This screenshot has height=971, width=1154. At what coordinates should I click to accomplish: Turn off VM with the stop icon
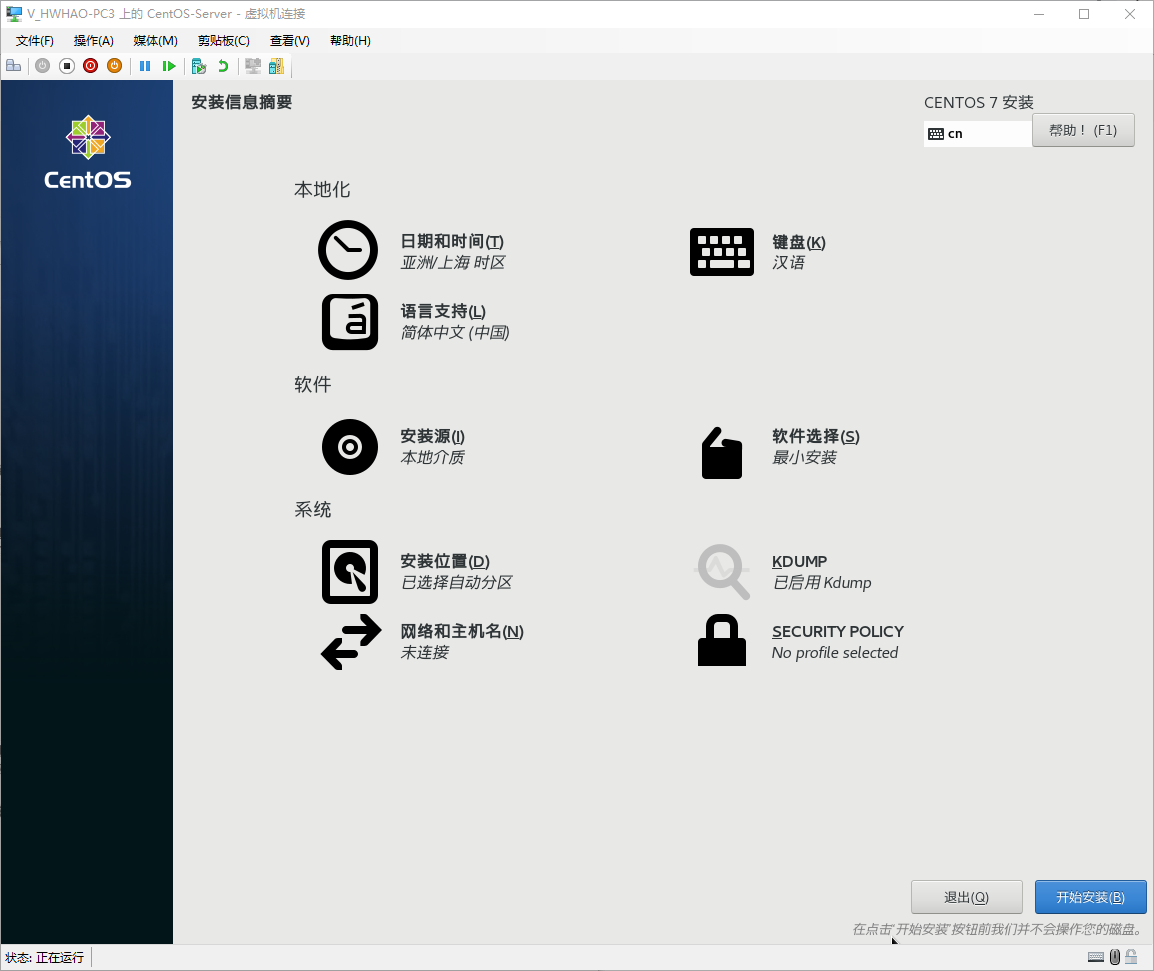[67, 66]
